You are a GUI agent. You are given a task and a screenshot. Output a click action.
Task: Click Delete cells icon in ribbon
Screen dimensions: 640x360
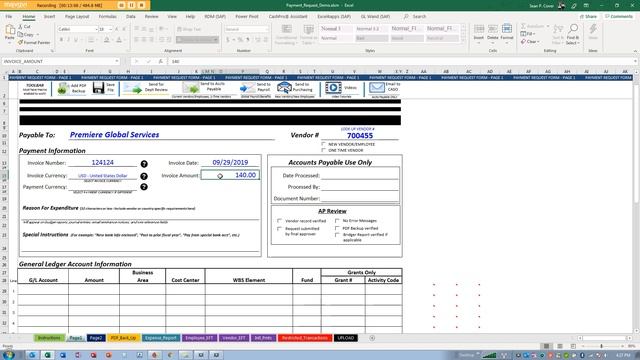pyautogui.click(x=493, y=29)
